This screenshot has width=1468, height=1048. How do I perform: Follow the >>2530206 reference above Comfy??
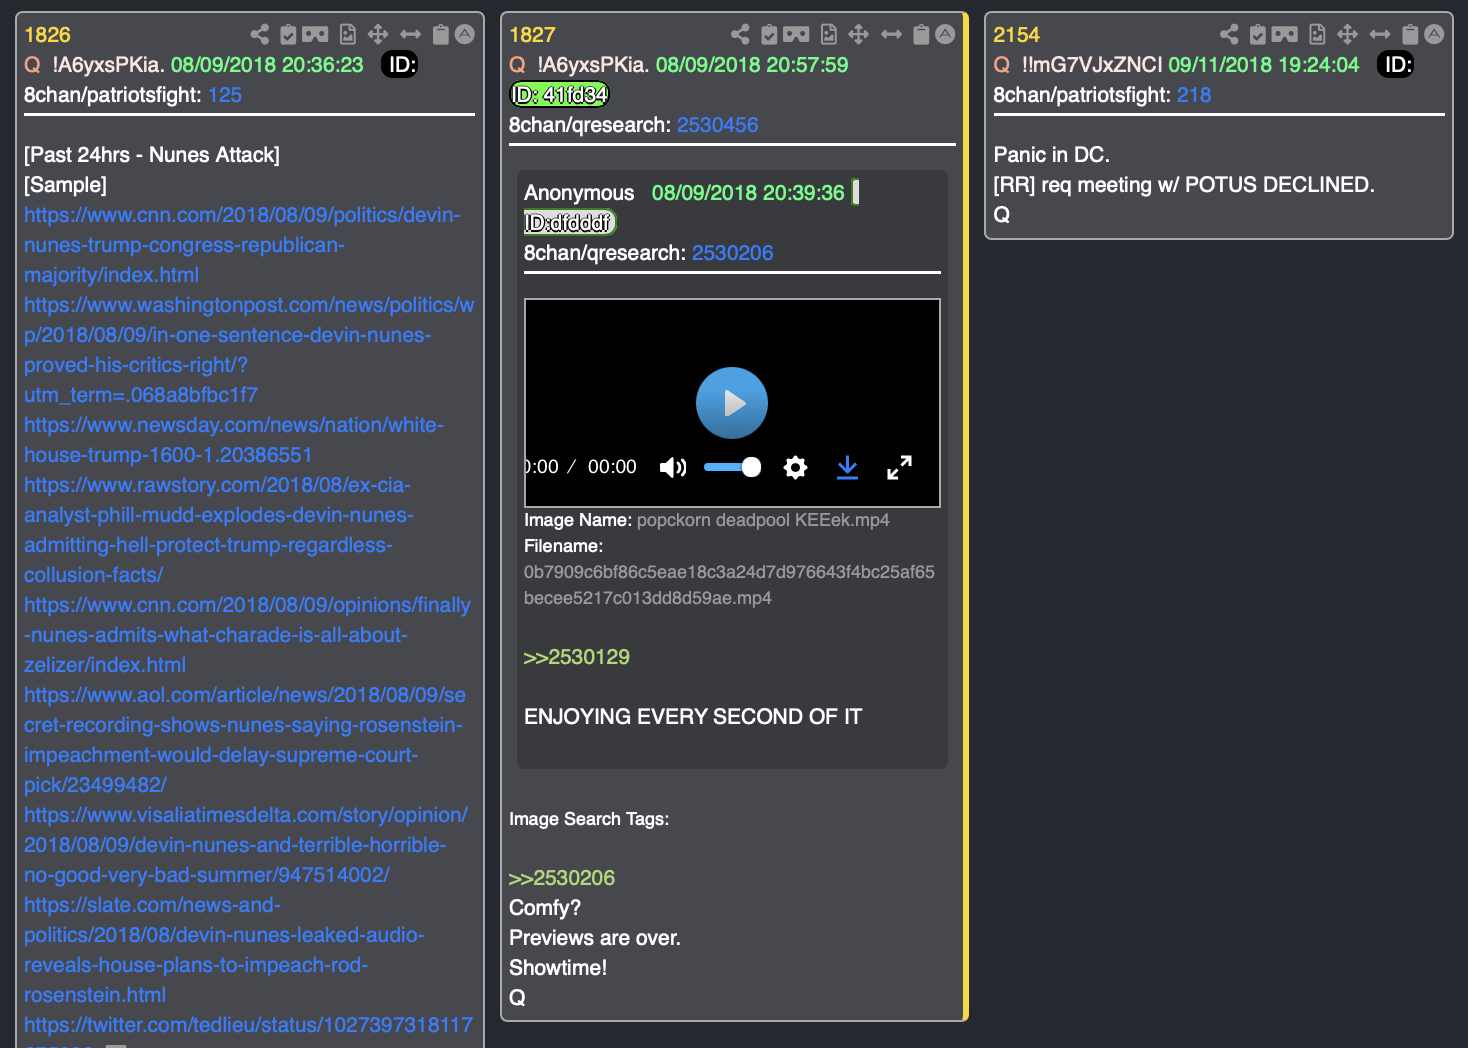point(562,878)
